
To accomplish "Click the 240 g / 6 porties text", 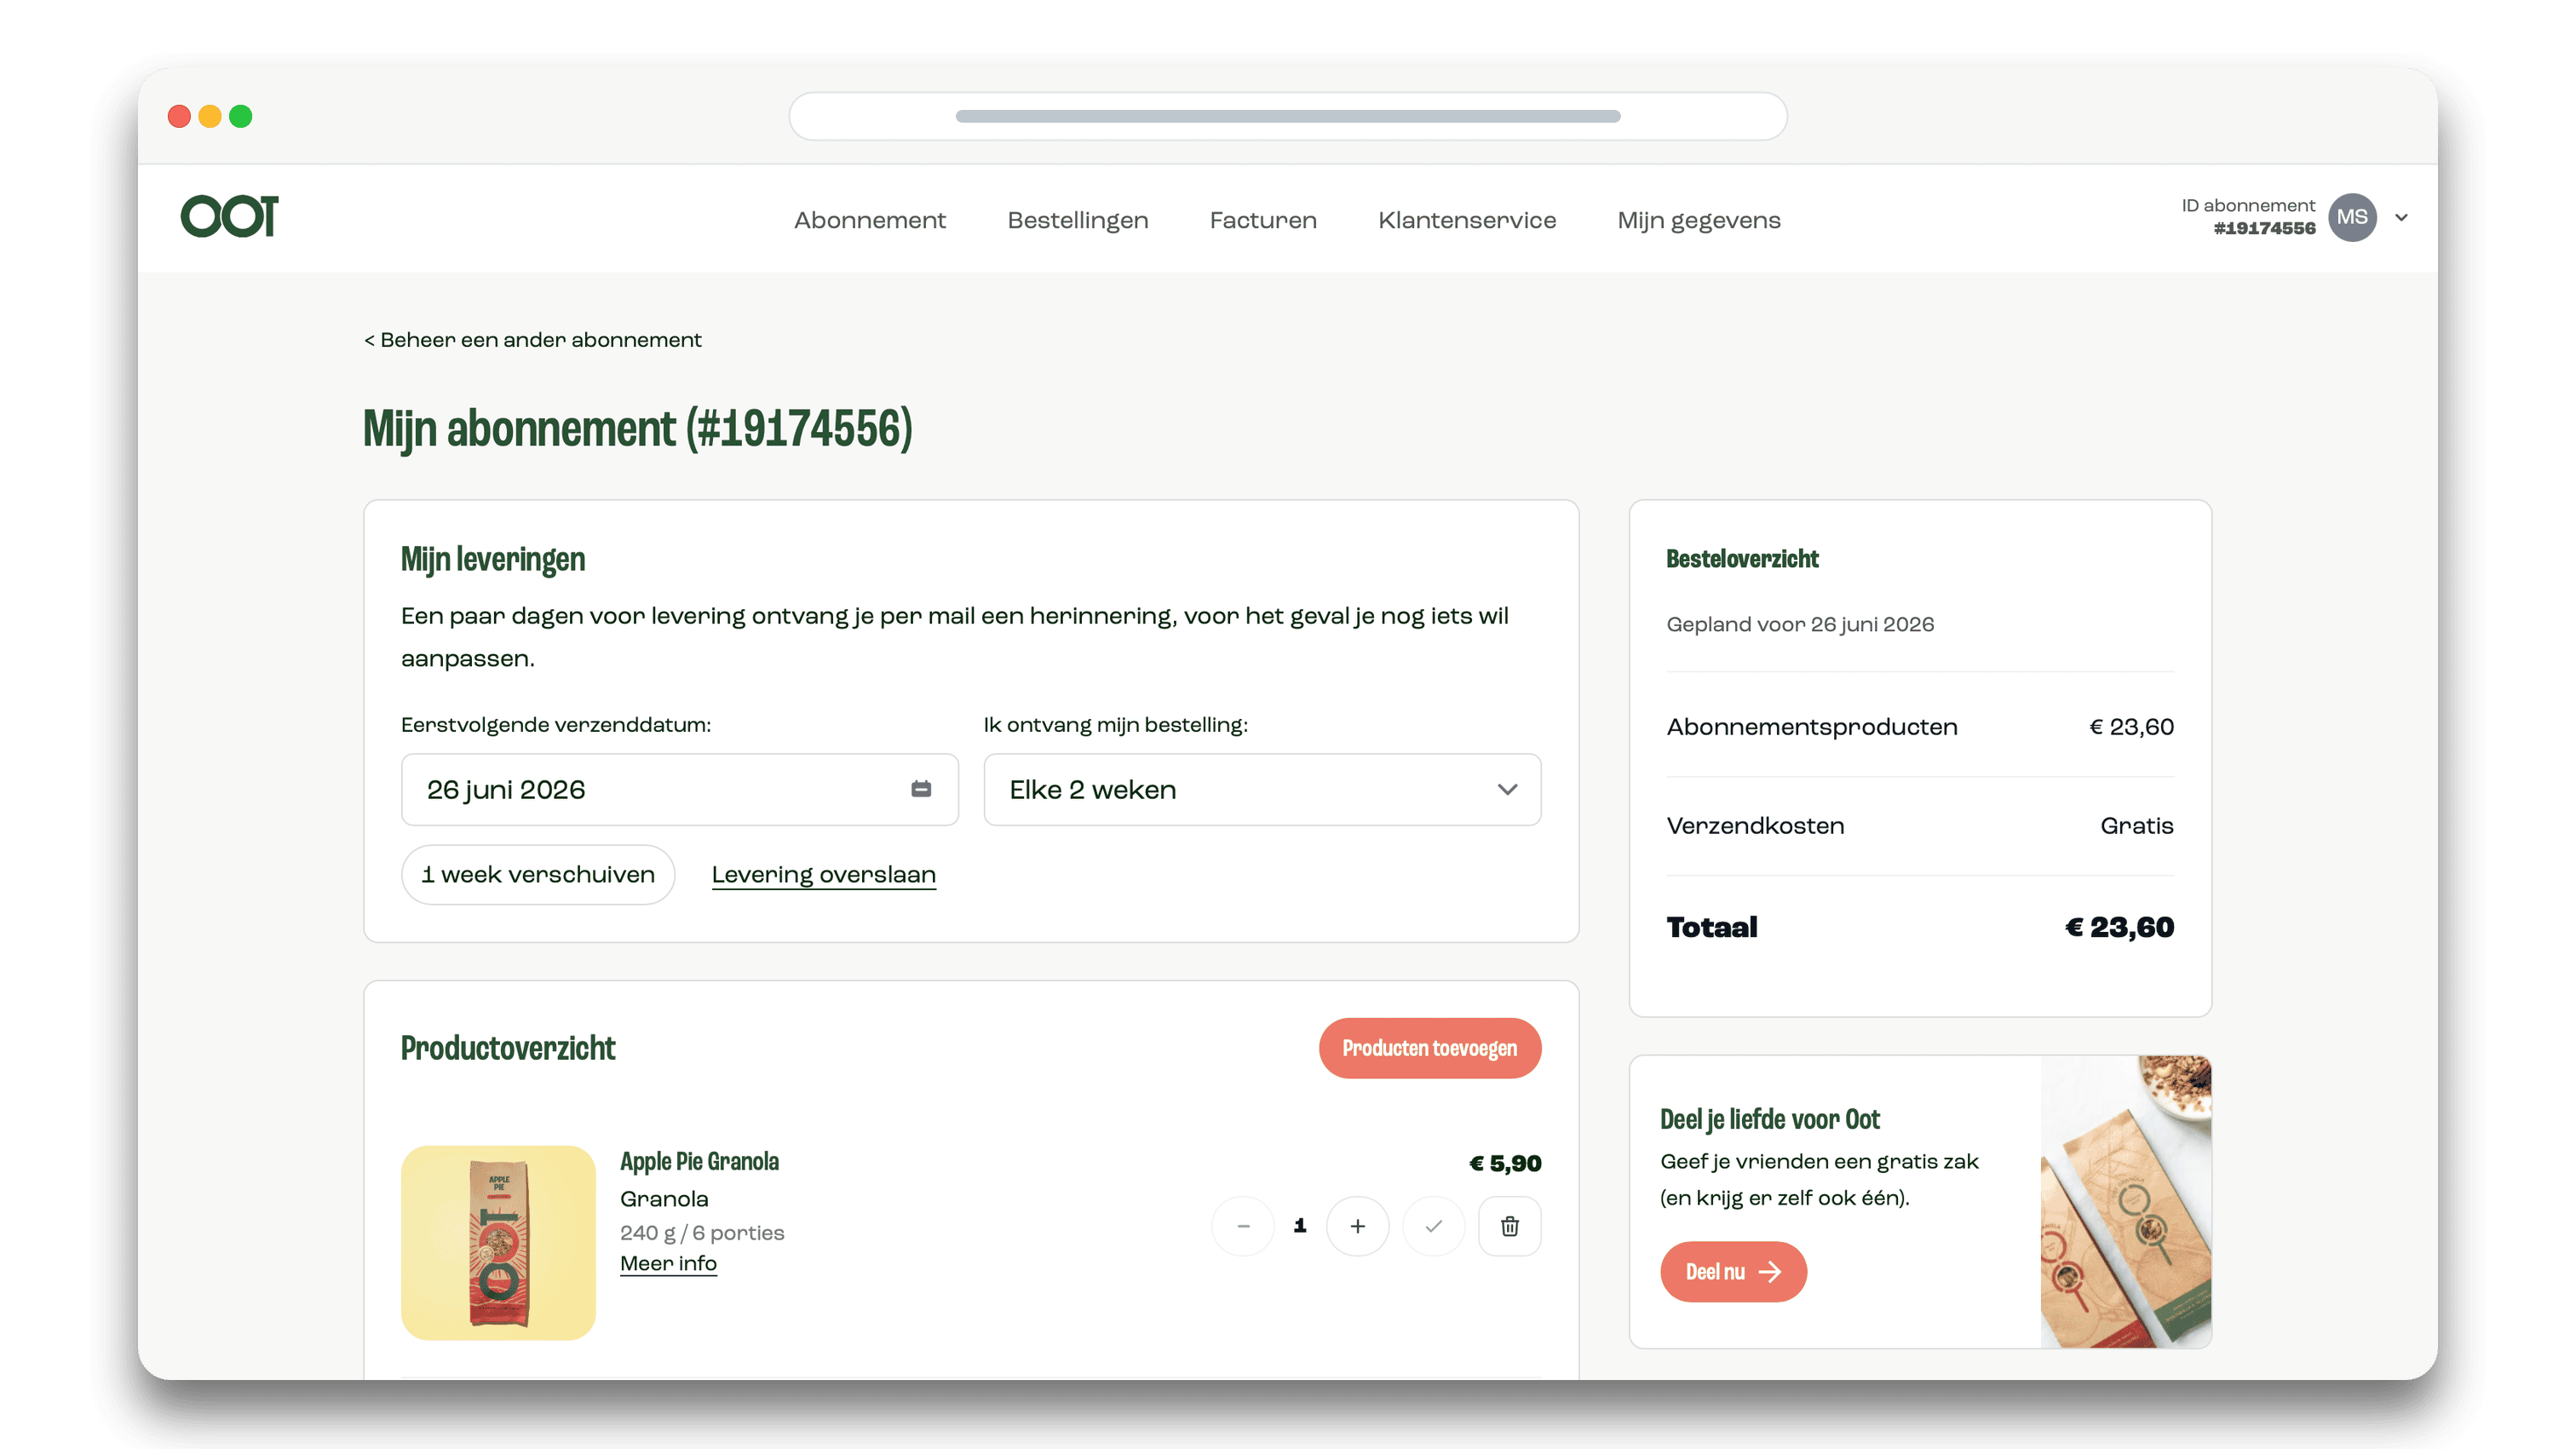I will pyautogui.click(x=702, y=1232).
